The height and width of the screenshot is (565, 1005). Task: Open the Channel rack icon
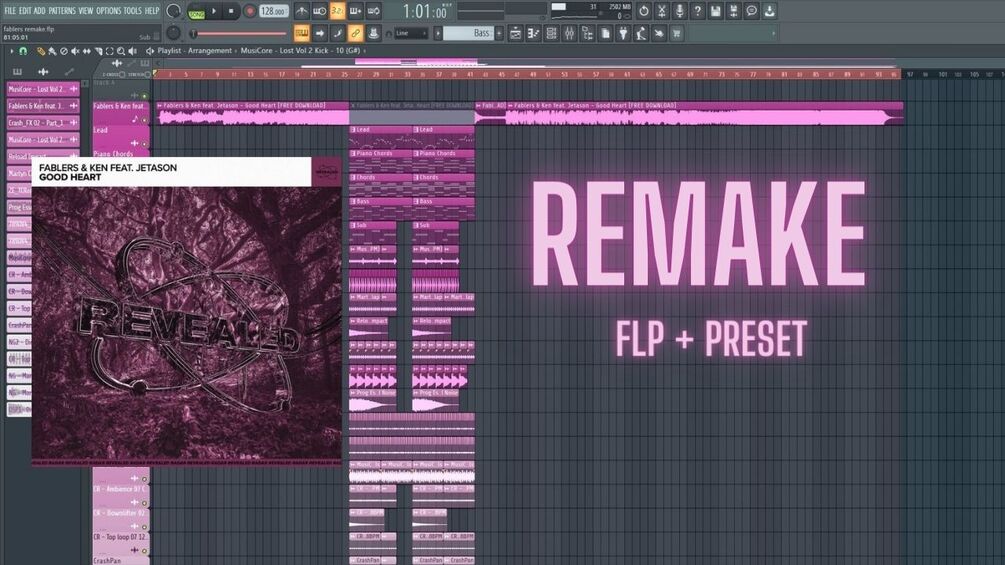[x=551, y=33]
